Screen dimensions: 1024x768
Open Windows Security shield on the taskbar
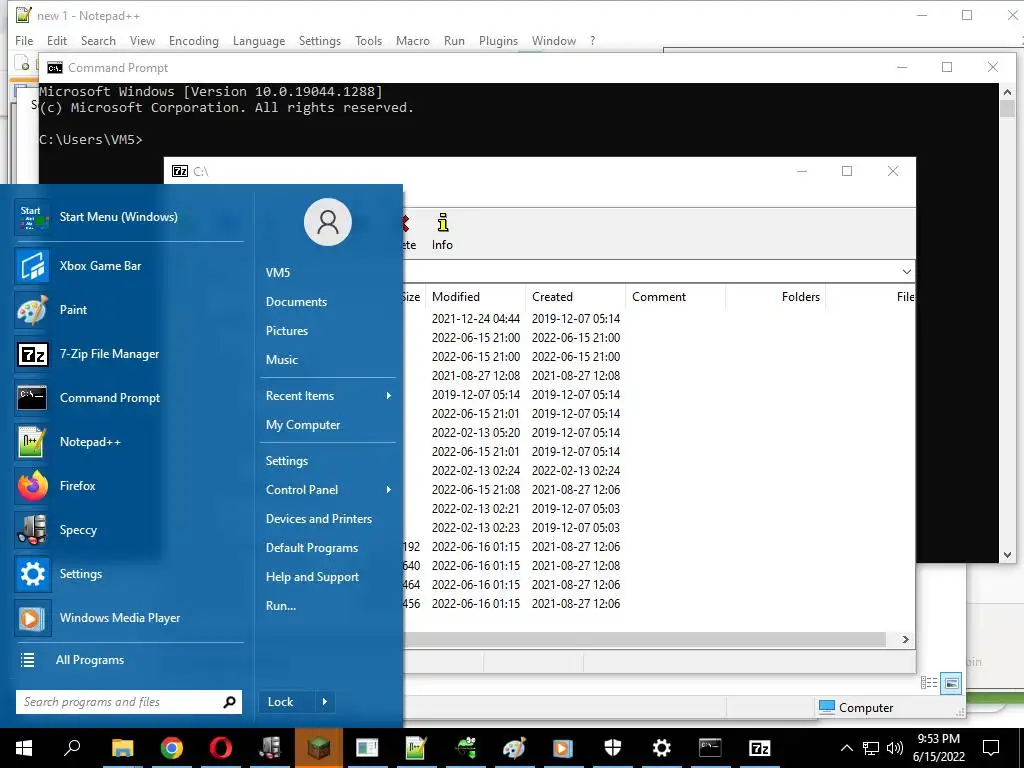pos(613,748)
